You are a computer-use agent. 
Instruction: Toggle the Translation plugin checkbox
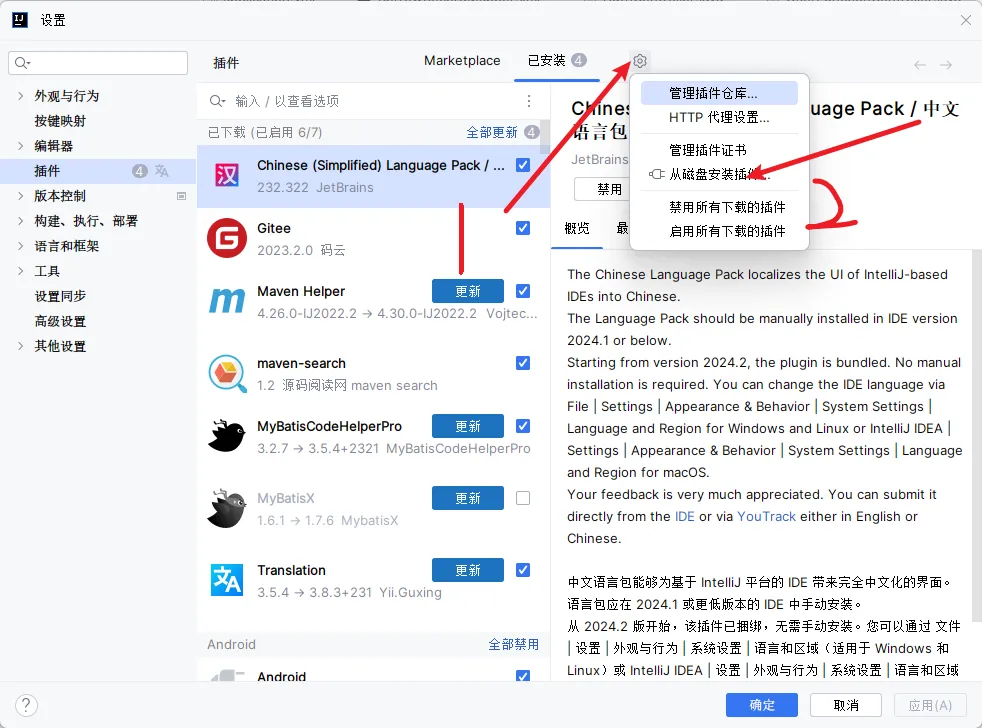pyautogui.click(x=523, y=570)
